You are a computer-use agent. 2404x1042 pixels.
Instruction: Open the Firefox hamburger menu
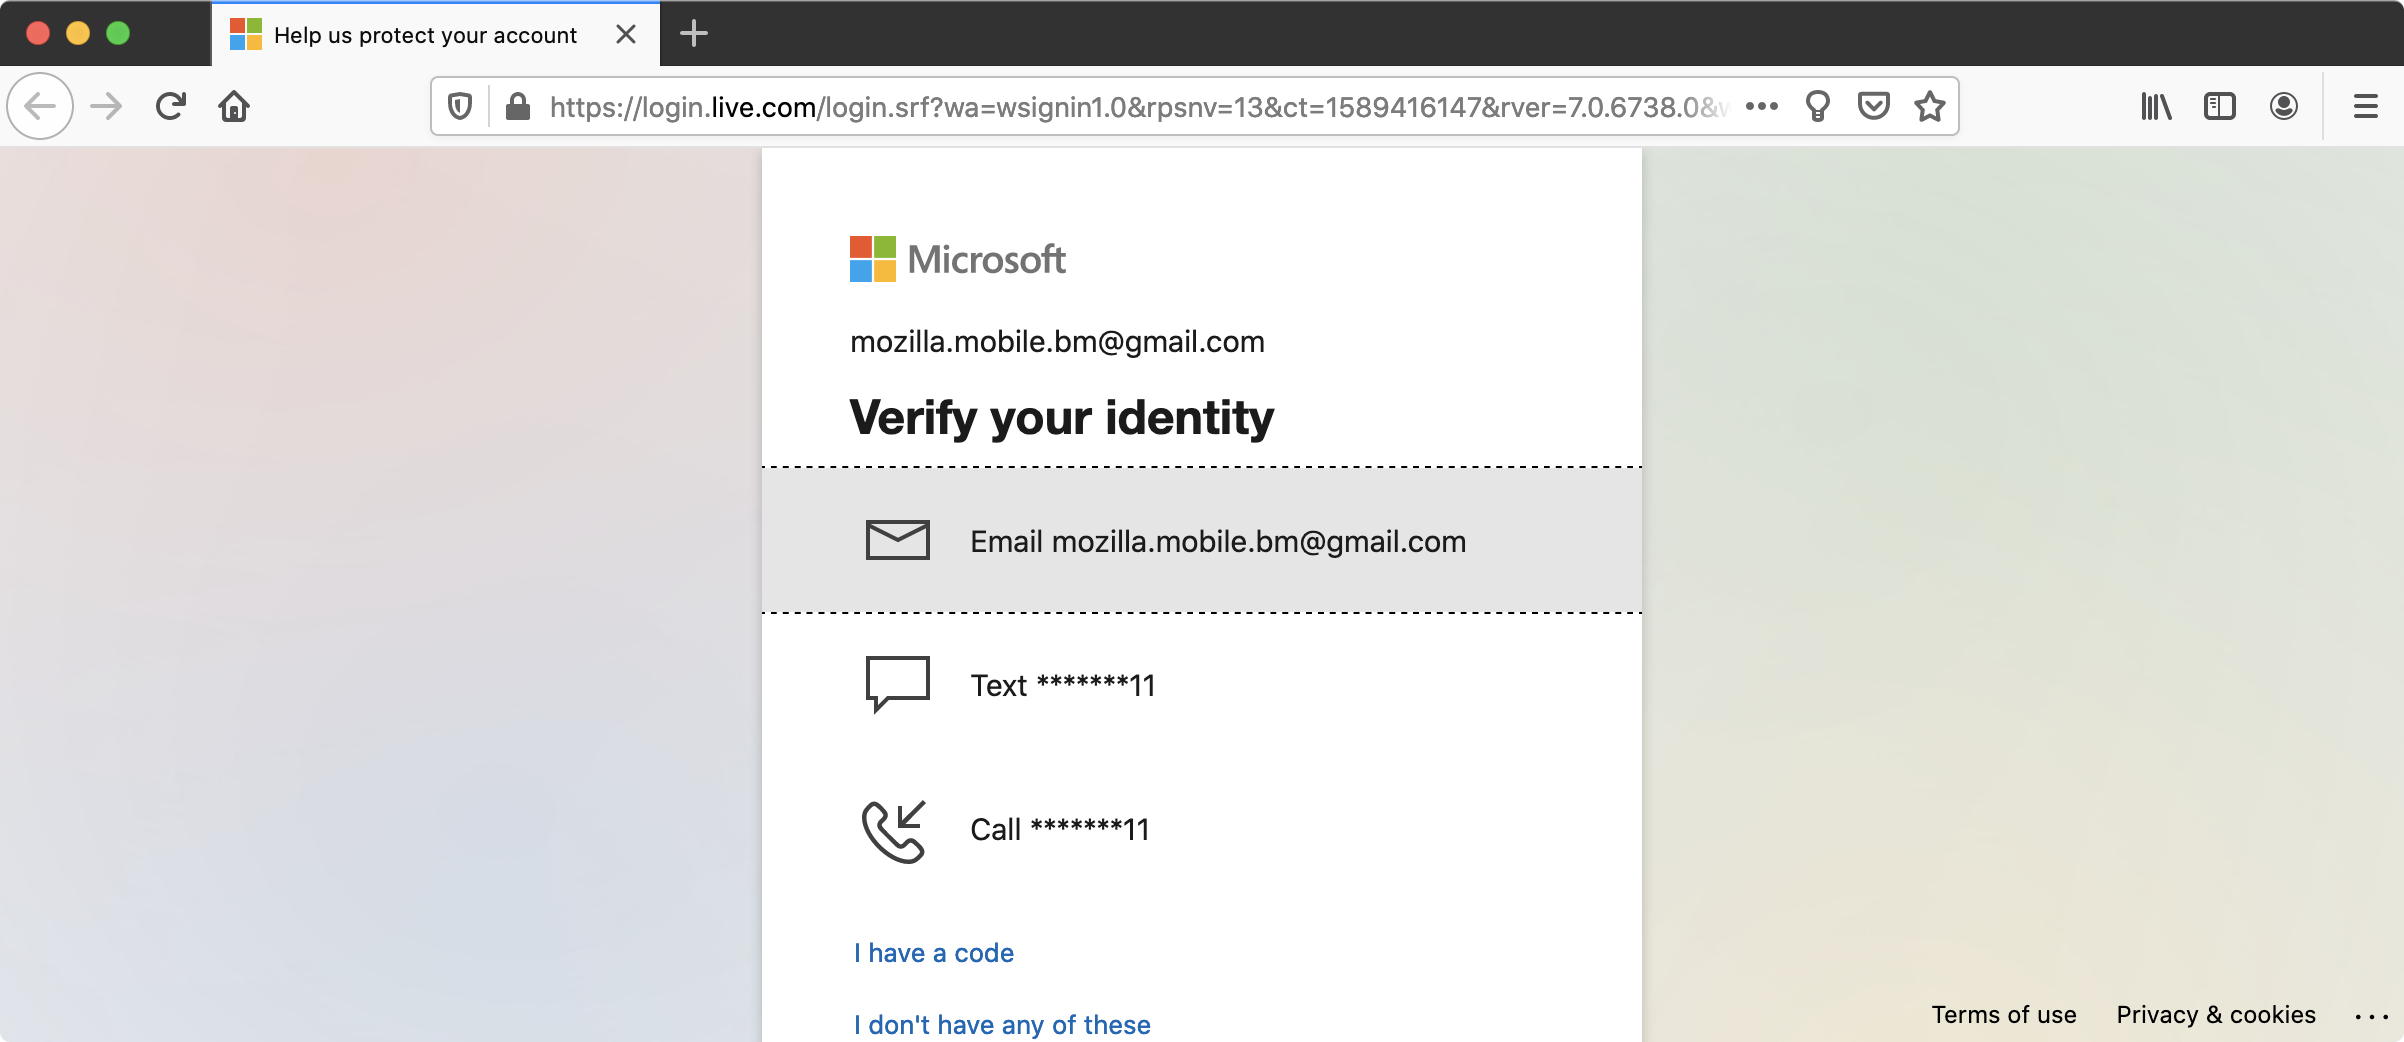2365,106
